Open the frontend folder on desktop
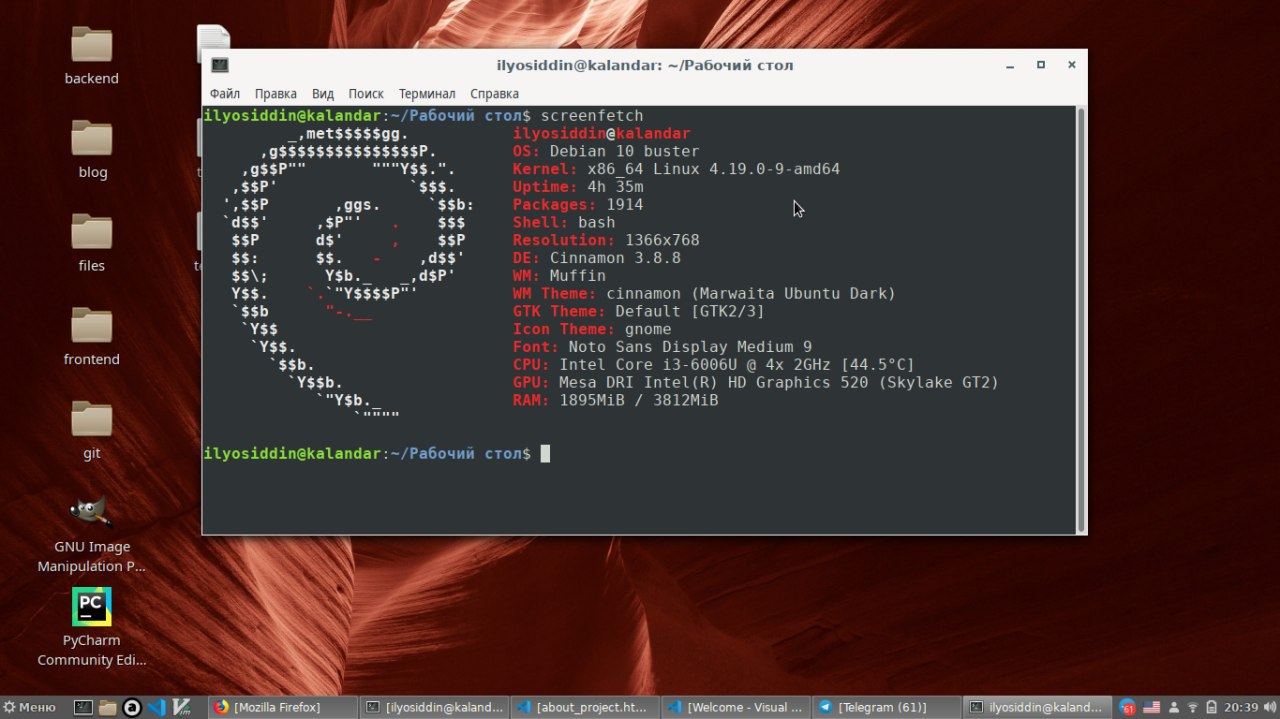Screen dimensions: 1280x719 (x=92, y=336)
